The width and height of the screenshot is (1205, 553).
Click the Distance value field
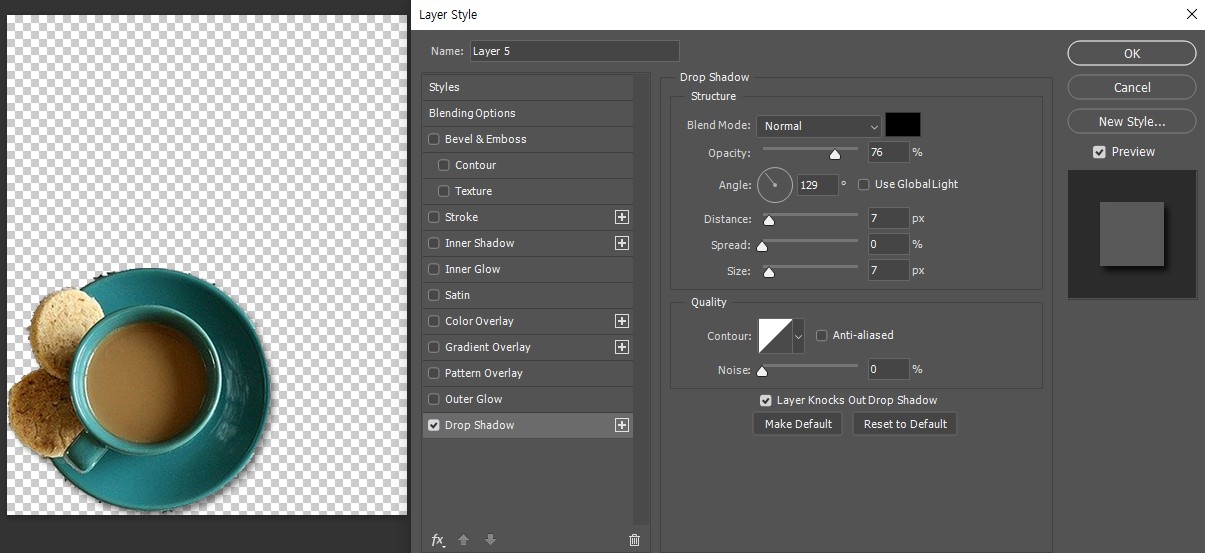[888, 218]
